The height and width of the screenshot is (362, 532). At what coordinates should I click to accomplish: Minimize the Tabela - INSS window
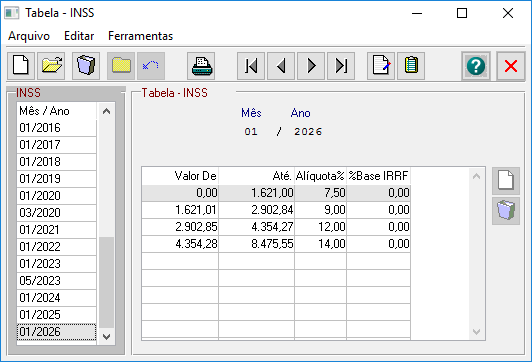coord(417,13)
